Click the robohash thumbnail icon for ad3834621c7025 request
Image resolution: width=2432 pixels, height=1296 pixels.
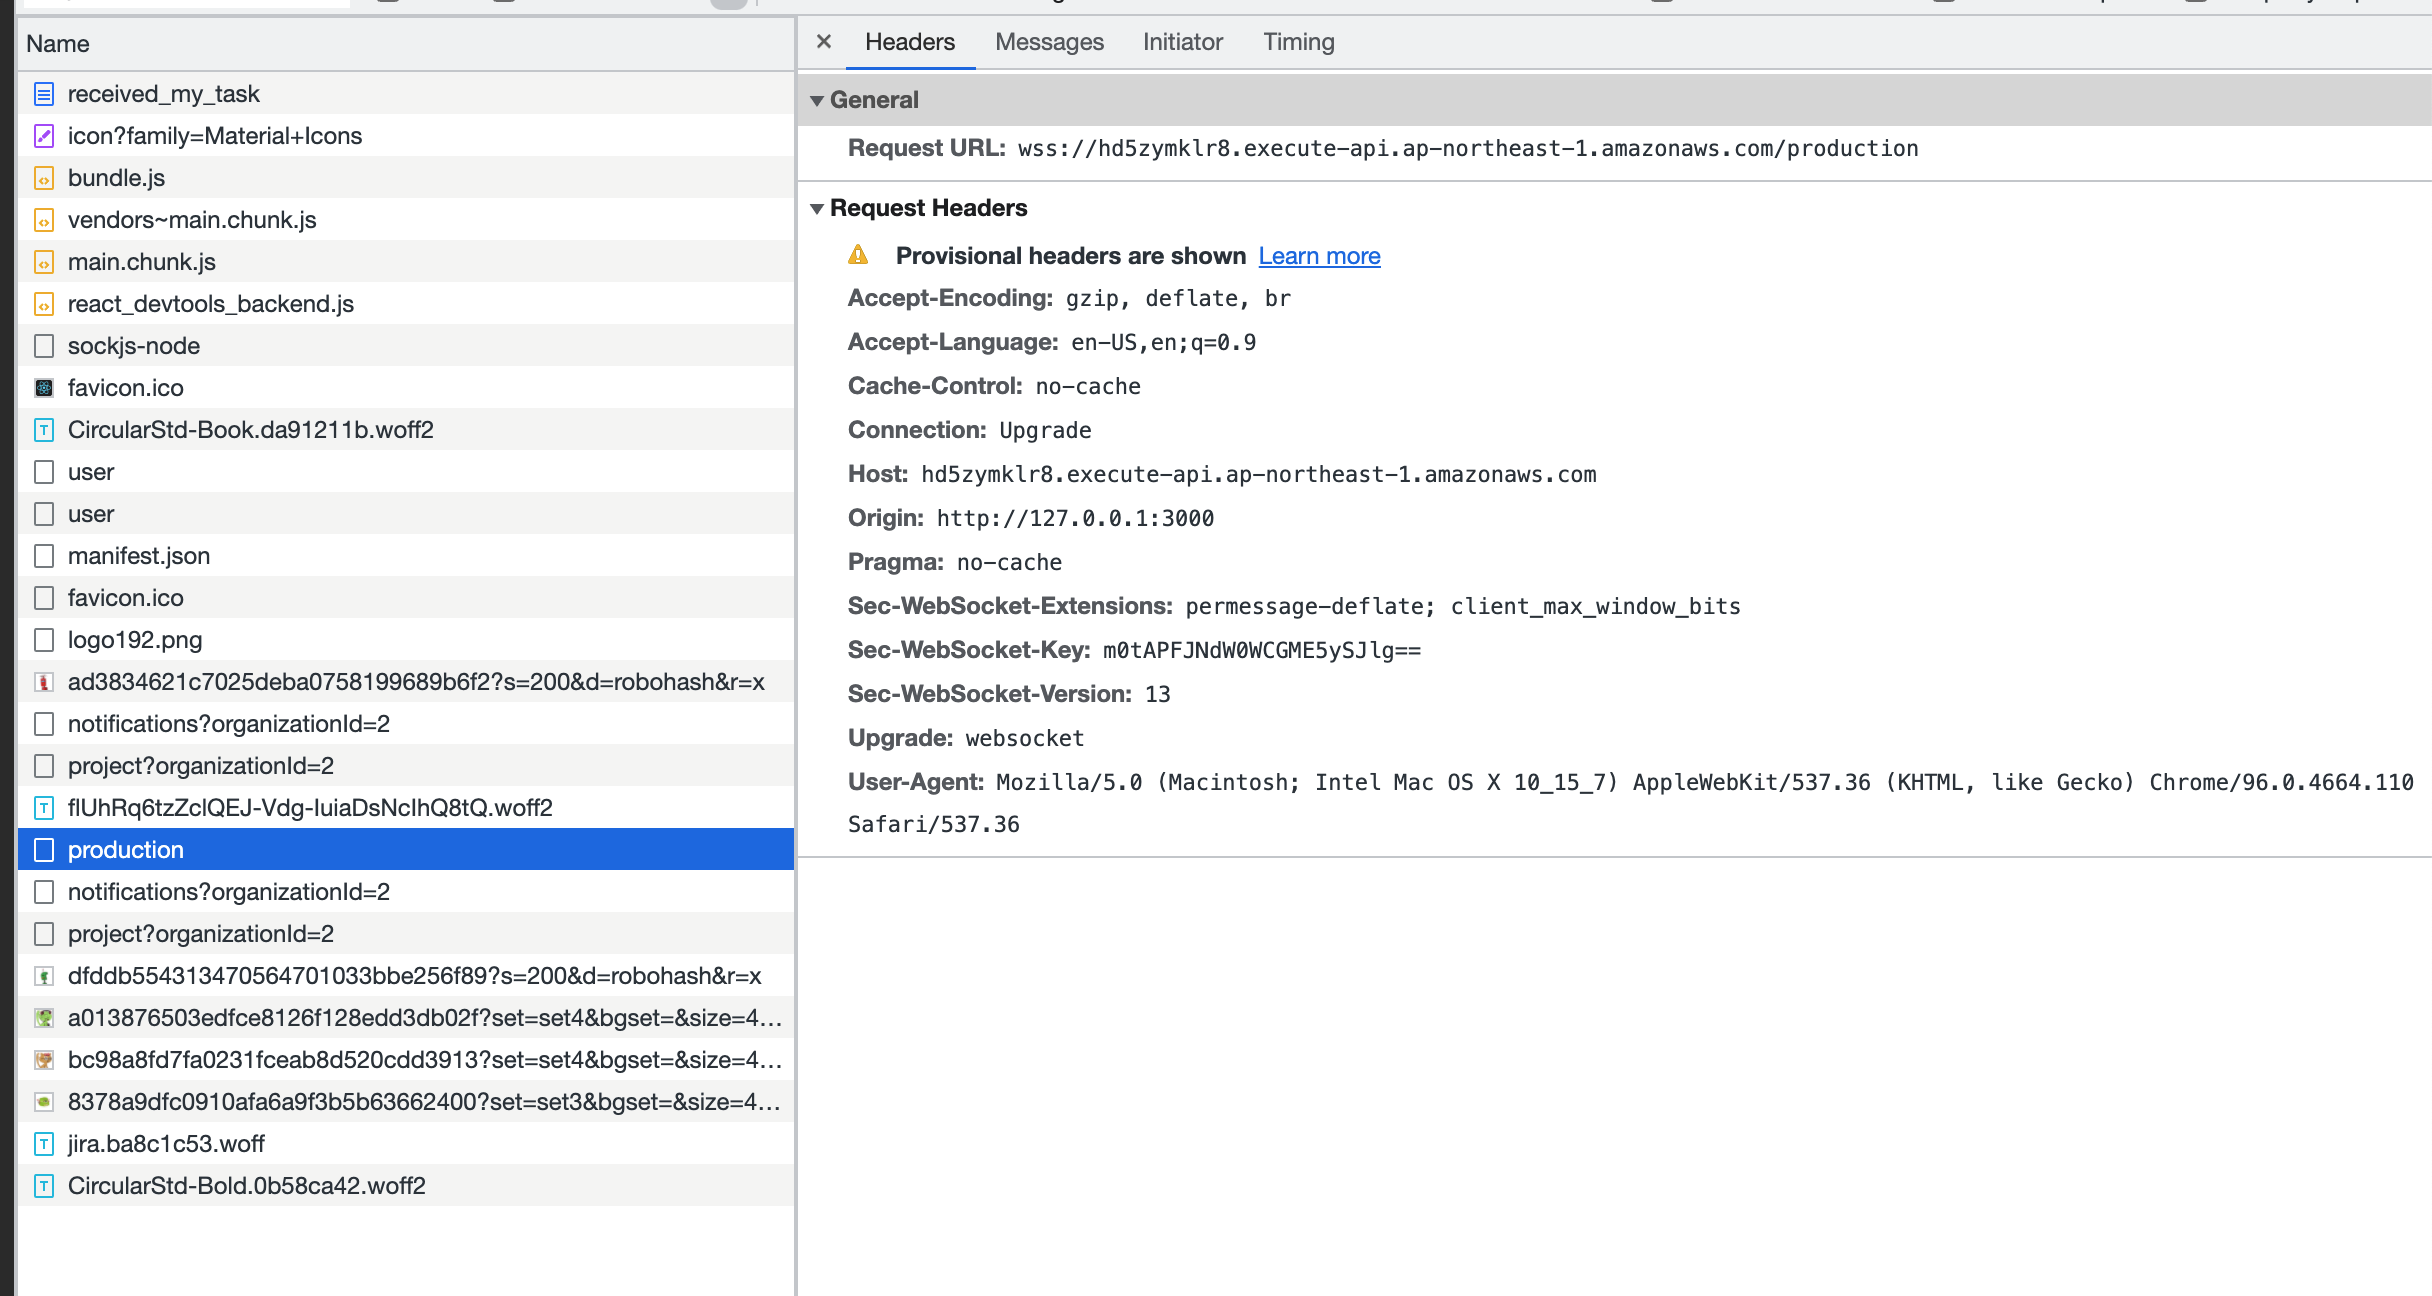pos(44,682)
